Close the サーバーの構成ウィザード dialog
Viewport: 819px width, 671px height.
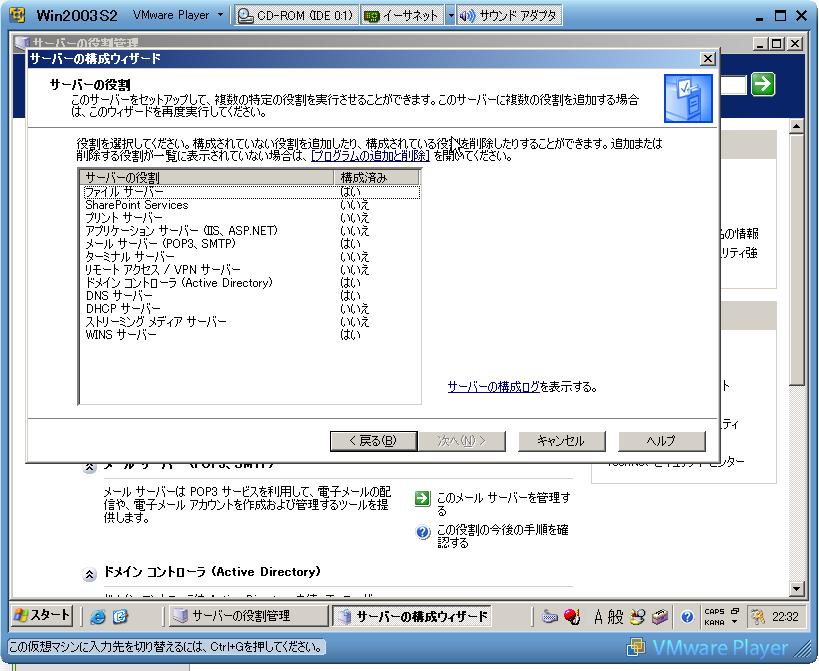[707, 58]
